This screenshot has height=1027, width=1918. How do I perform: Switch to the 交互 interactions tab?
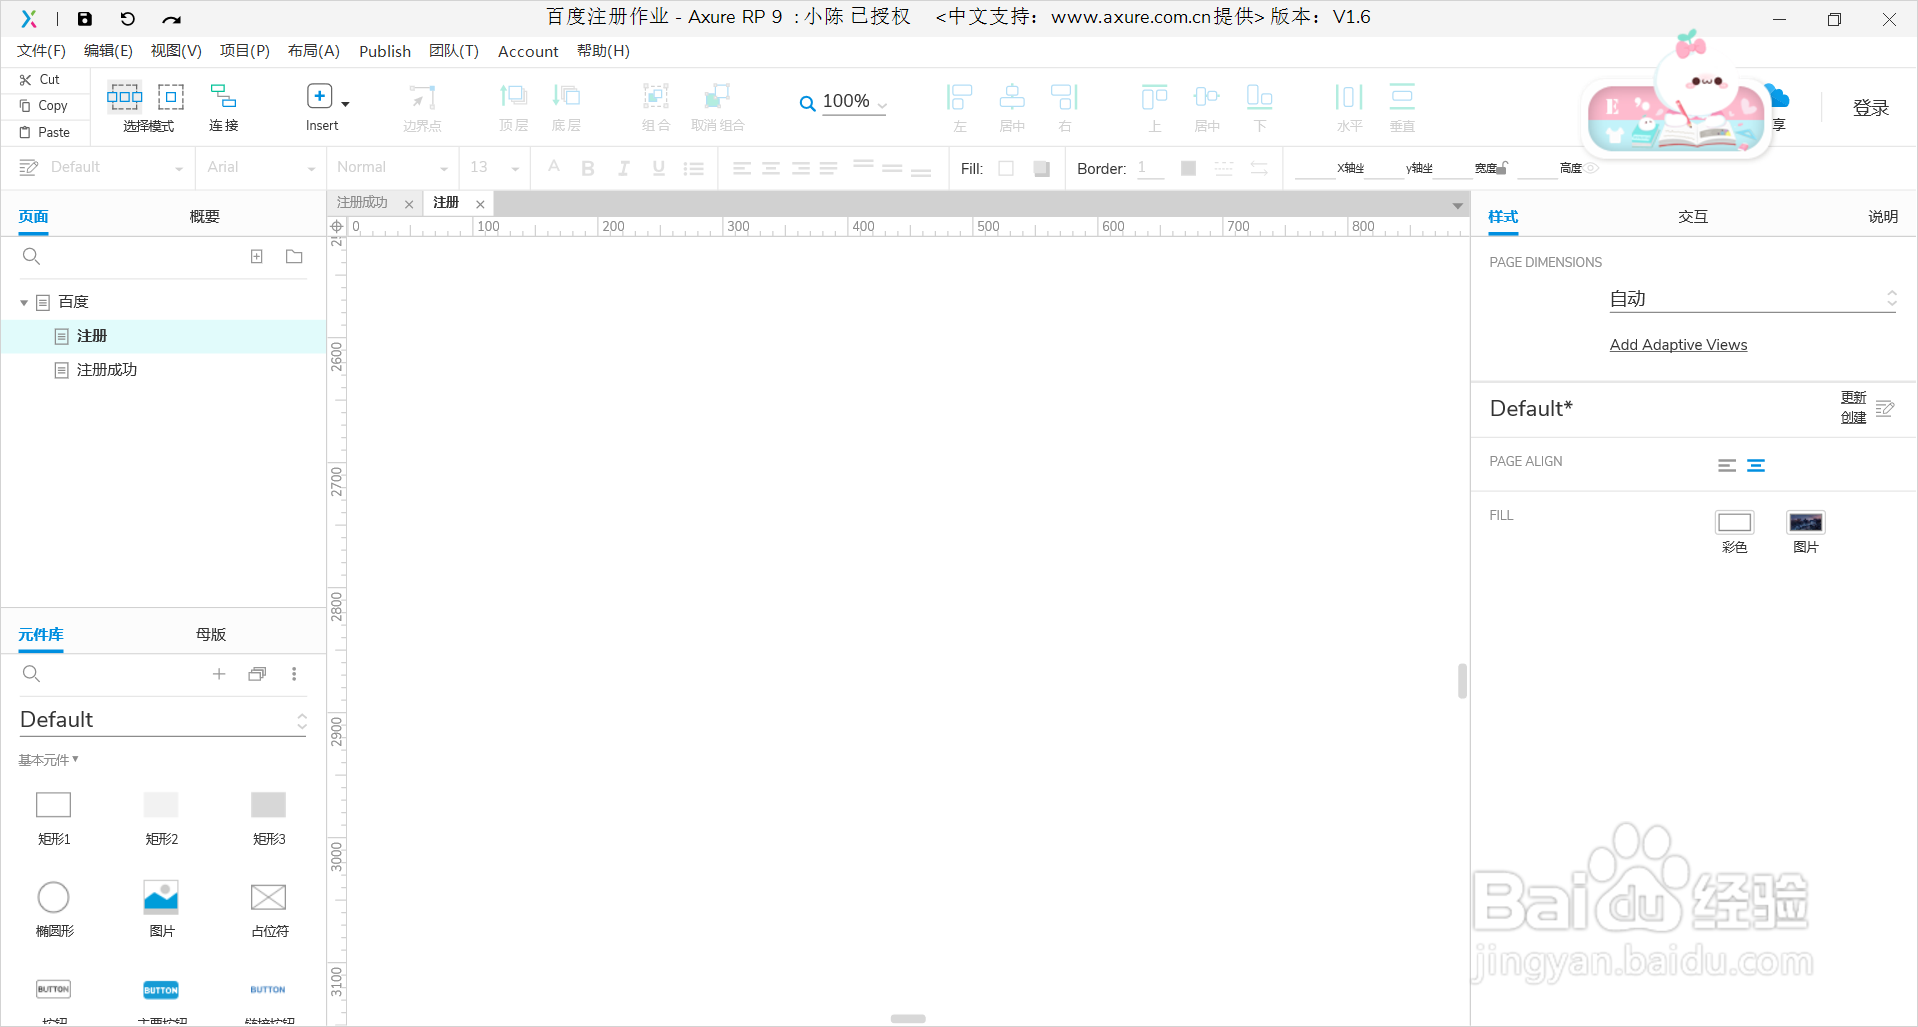(1693, 216)
